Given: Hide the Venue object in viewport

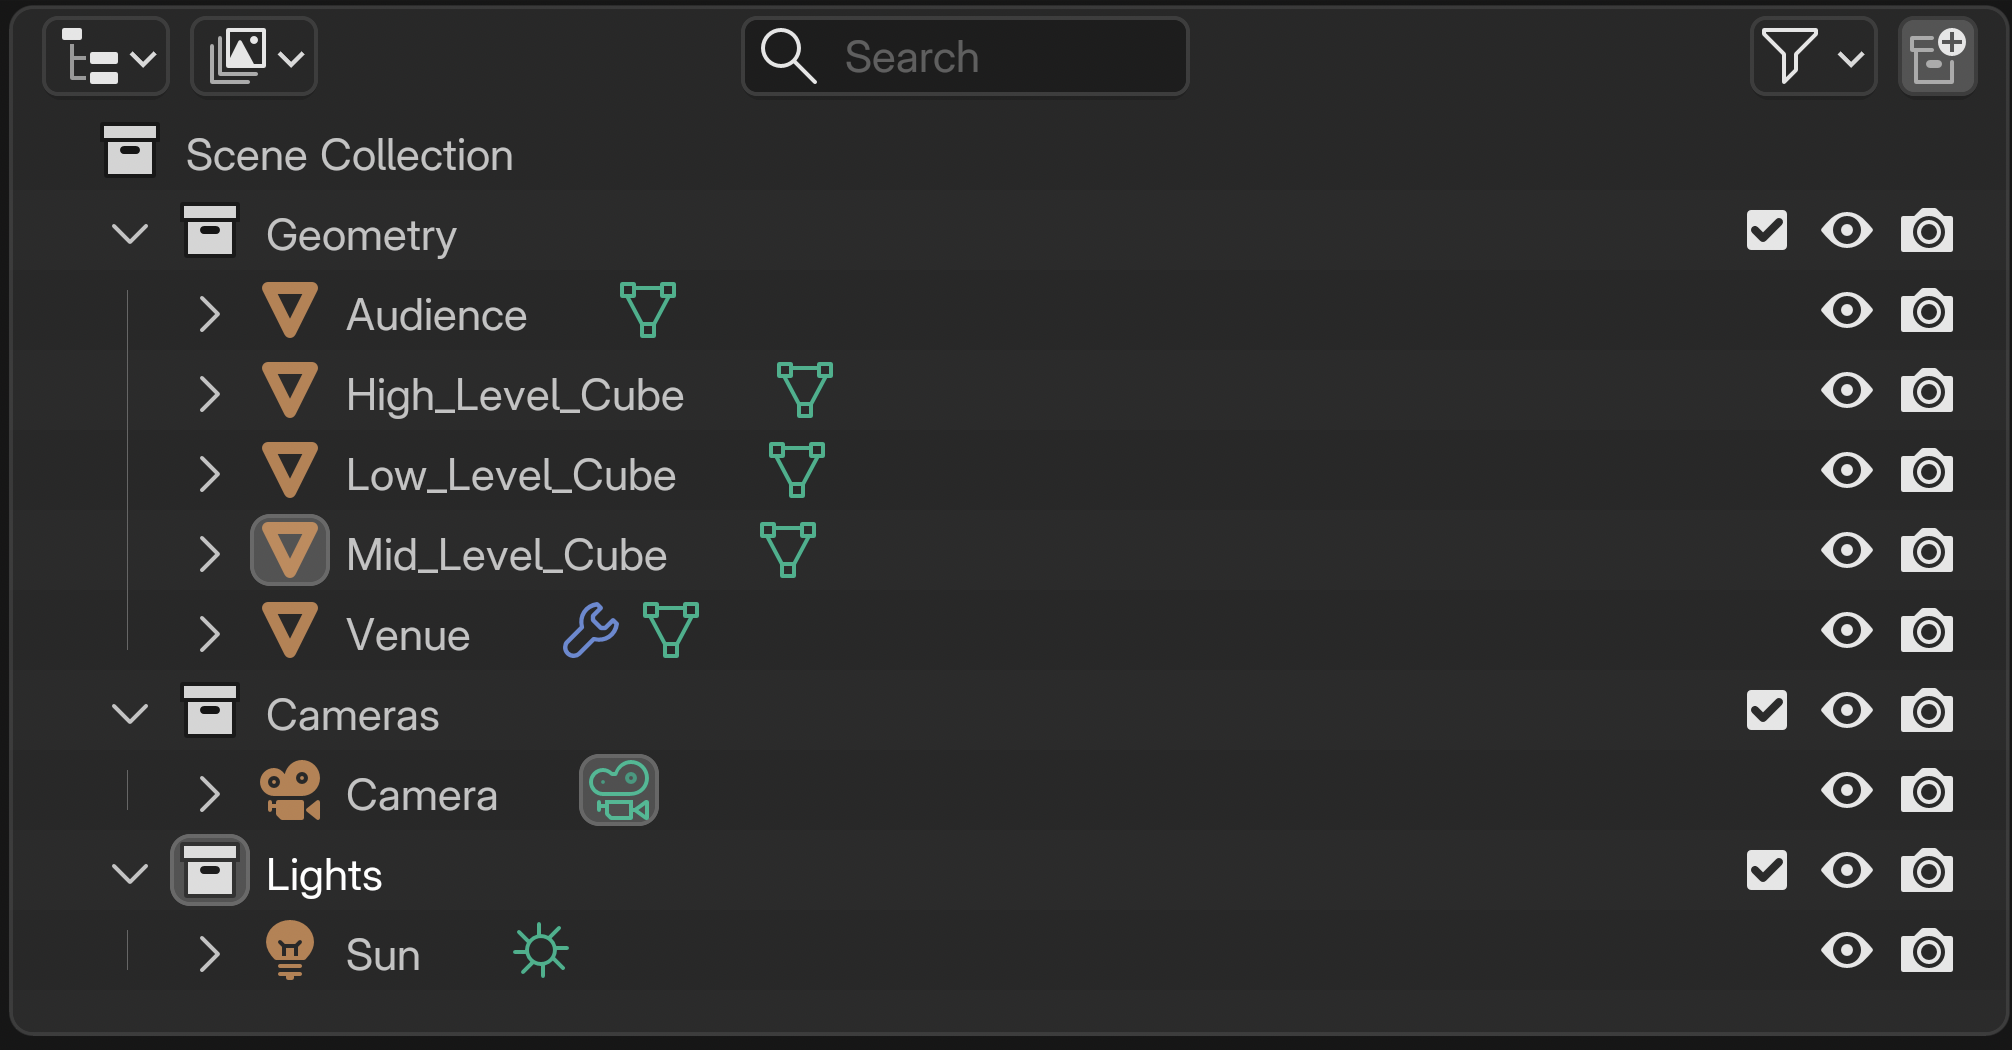Looking at the screenshot, I should [1846, 631].
